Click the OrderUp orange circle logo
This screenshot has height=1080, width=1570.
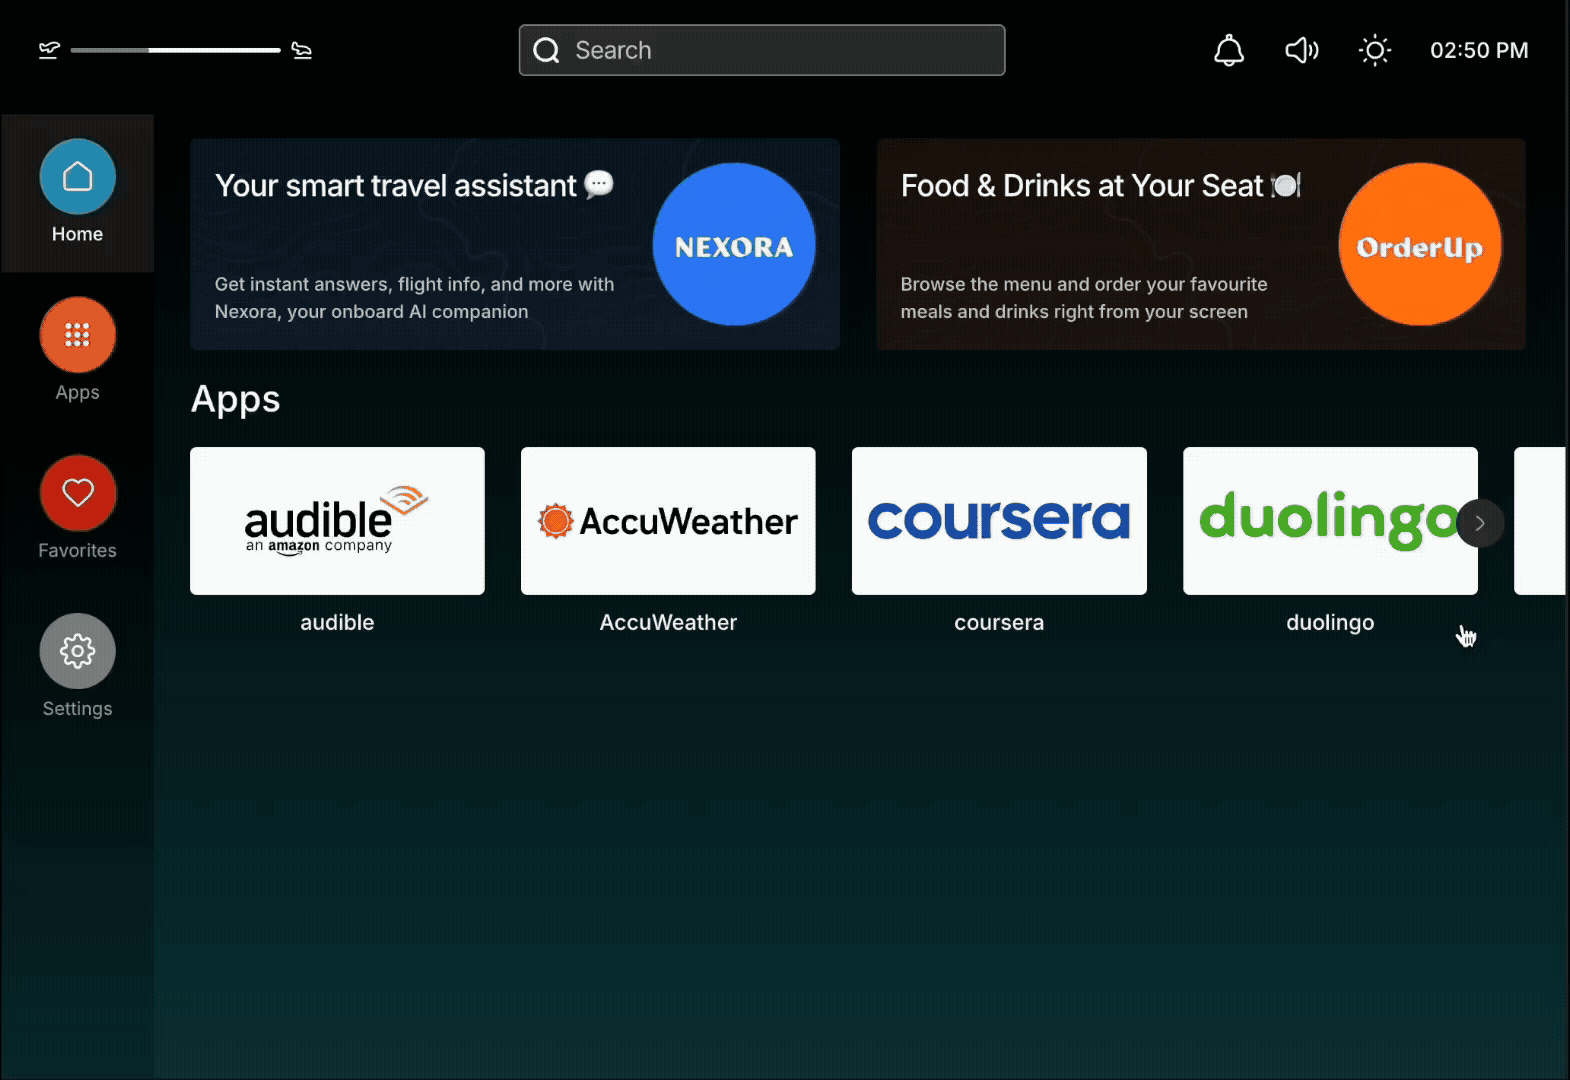tap(1420, 244)
